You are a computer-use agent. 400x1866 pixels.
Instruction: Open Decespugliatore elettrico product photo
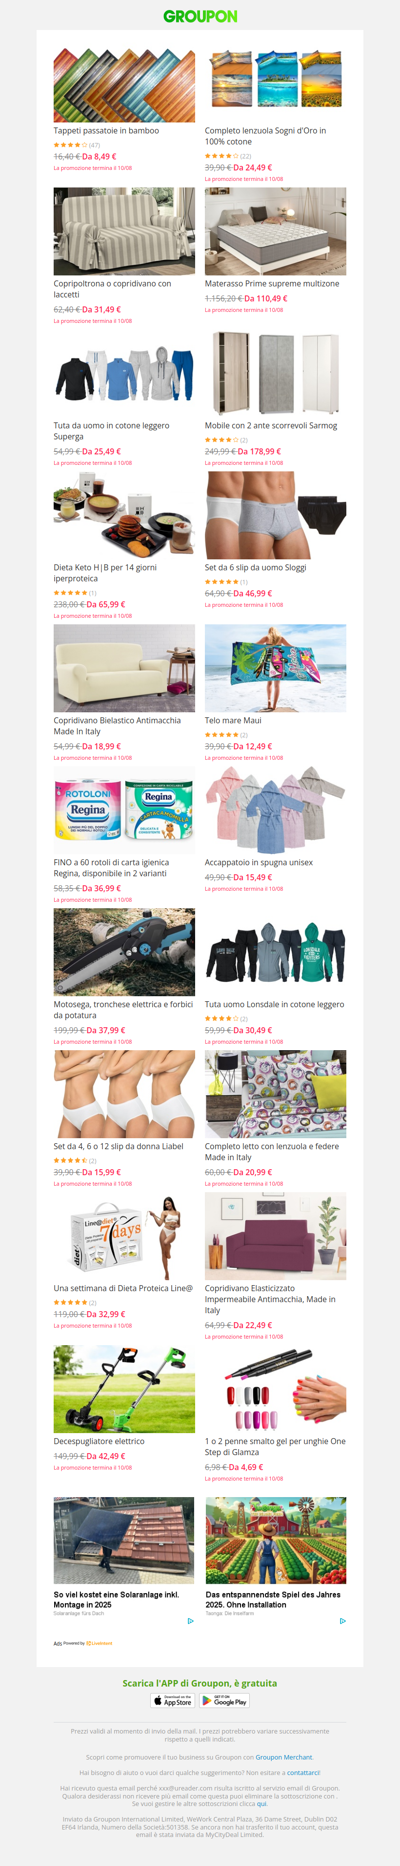124,1389
